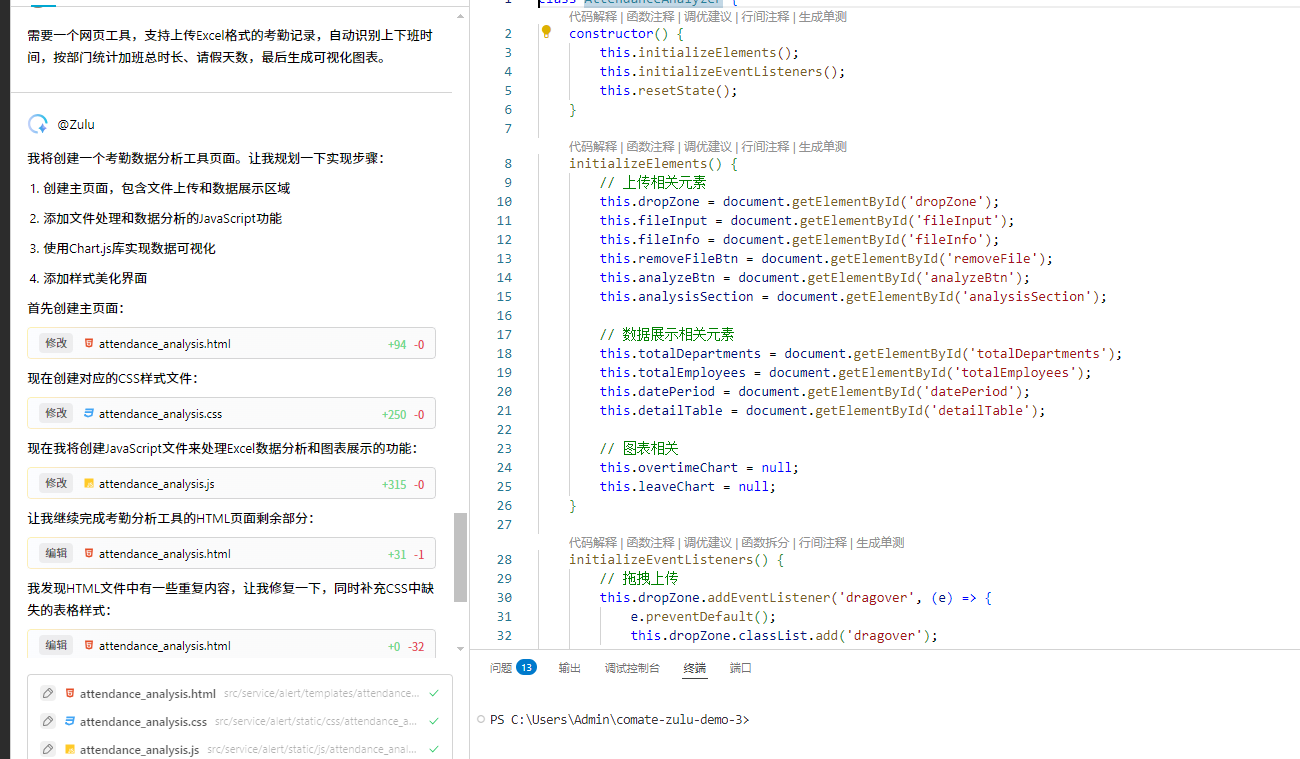Click the 修改 badge on attendance_analysis.html card
The width and height of the screenshot is (1300, 759).
(x=56, y=343)
